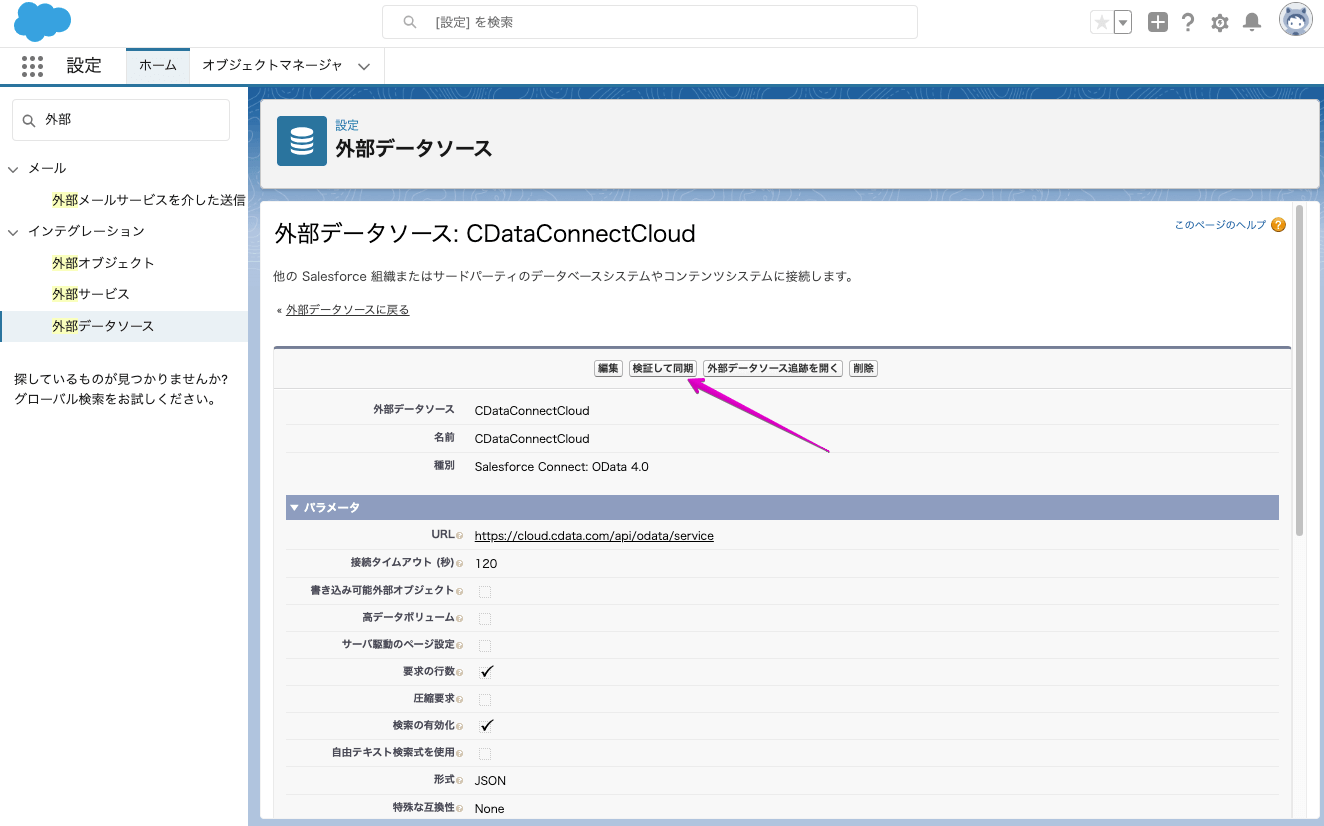
Task: Click the 形式 value JSON
Action: [x=490, y=781]
